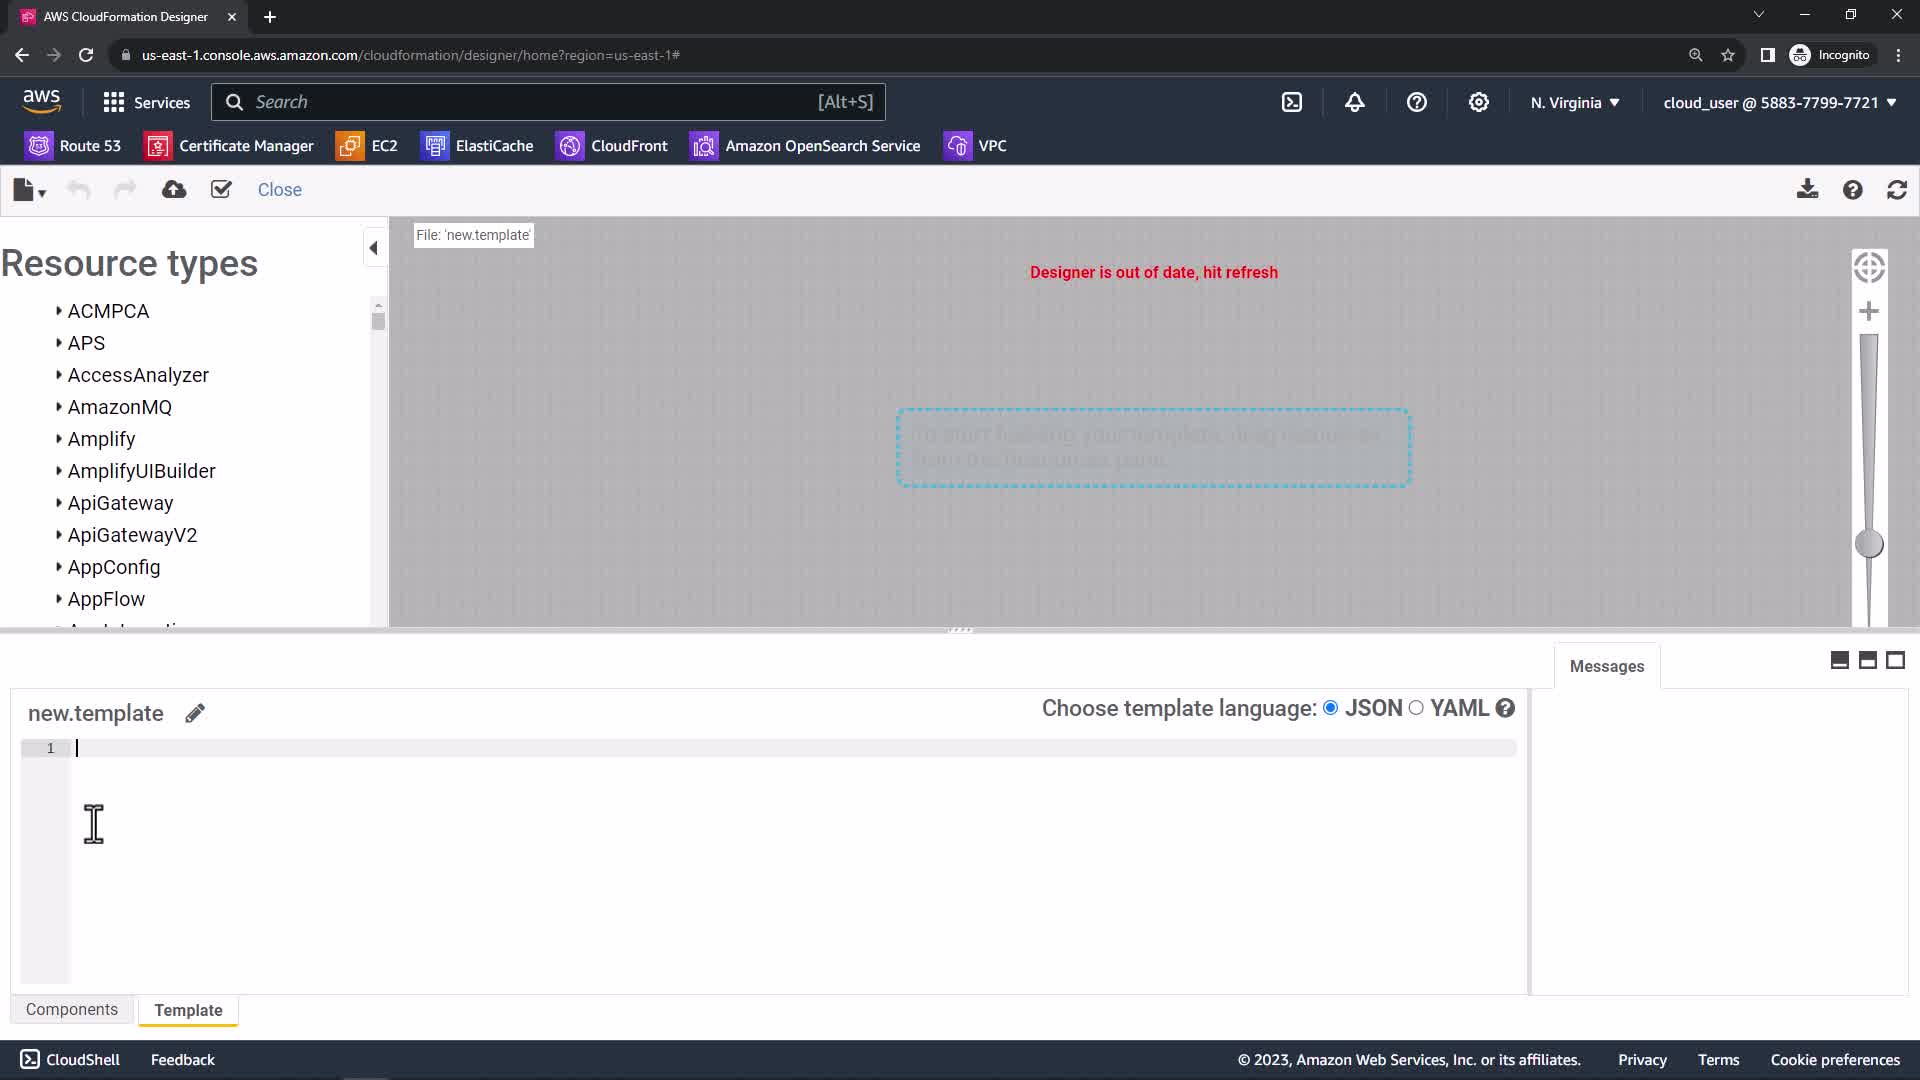Click the create stack cloud upload icon
Screen dimensions: 1920x1080
point(174,190)
